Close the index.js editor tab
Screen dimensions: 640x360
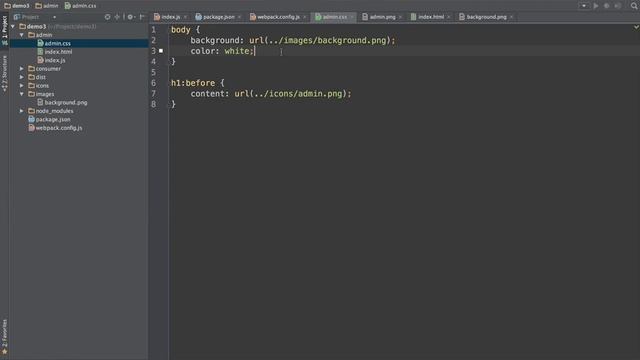(x=185, y=17)
